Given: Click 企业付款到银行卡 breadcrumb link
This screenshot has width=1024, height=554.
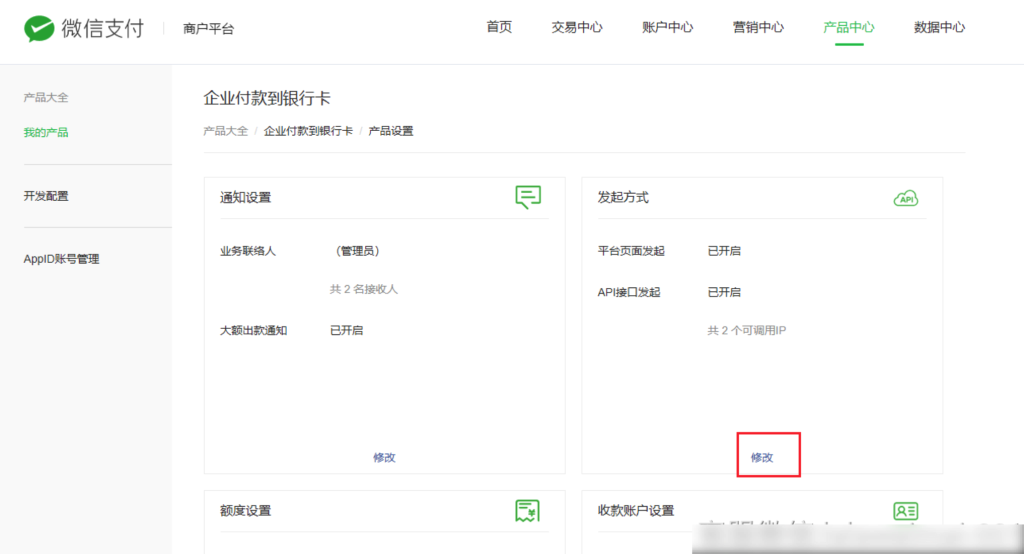Looking at the screenshot, I should [308, 131].
